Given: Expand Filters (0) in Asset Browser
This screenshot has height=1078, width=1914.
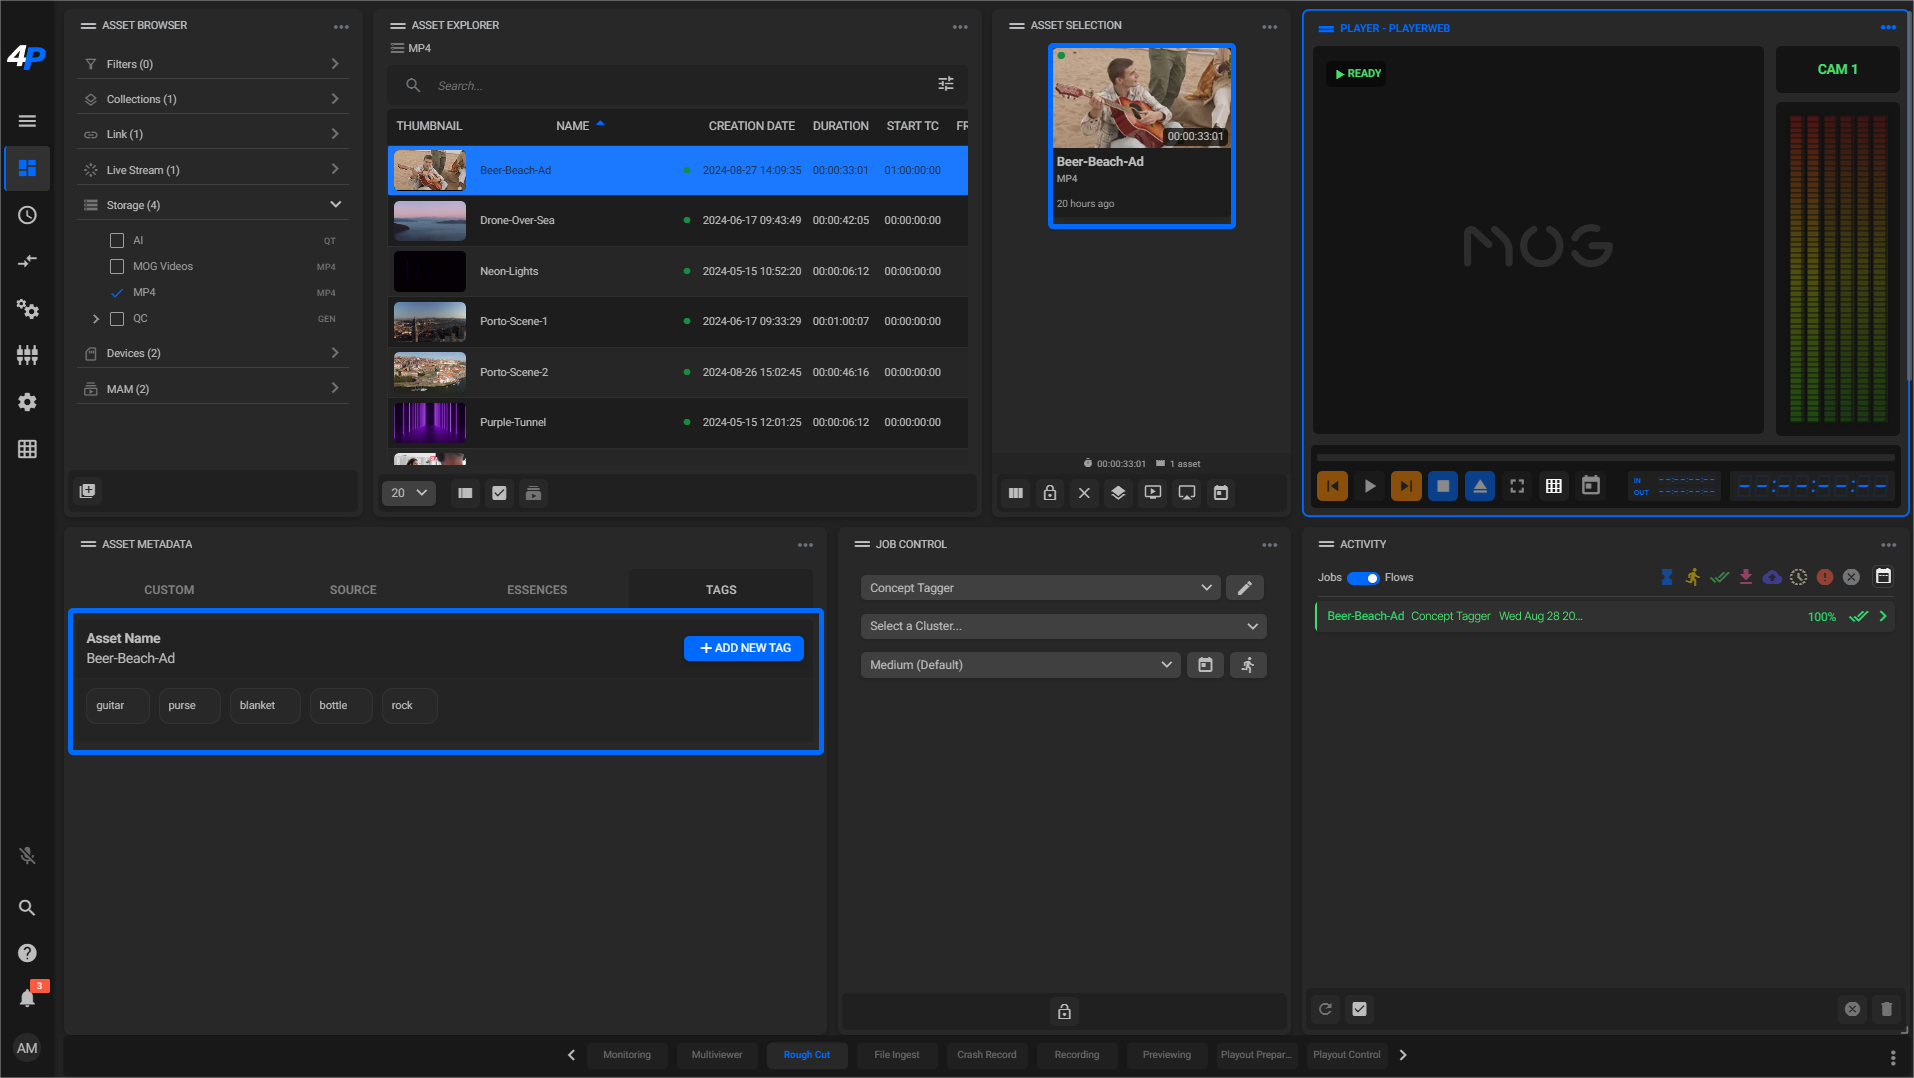Looking at the screenshot, I should (x=213, y=64).
